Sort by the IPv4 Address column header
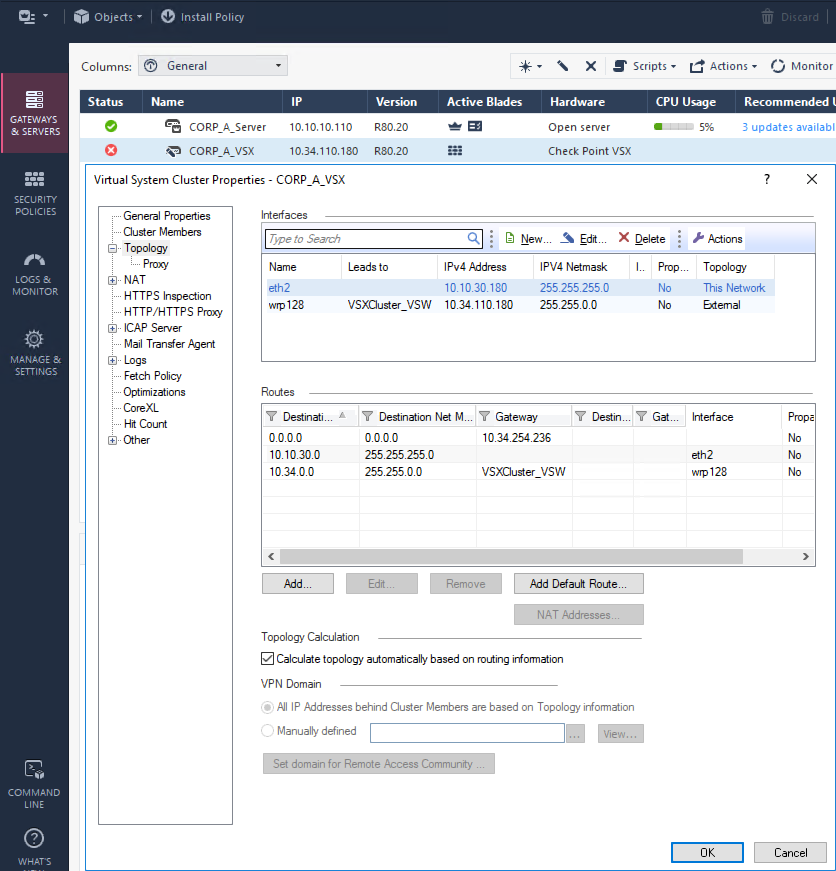 [485, 267]
